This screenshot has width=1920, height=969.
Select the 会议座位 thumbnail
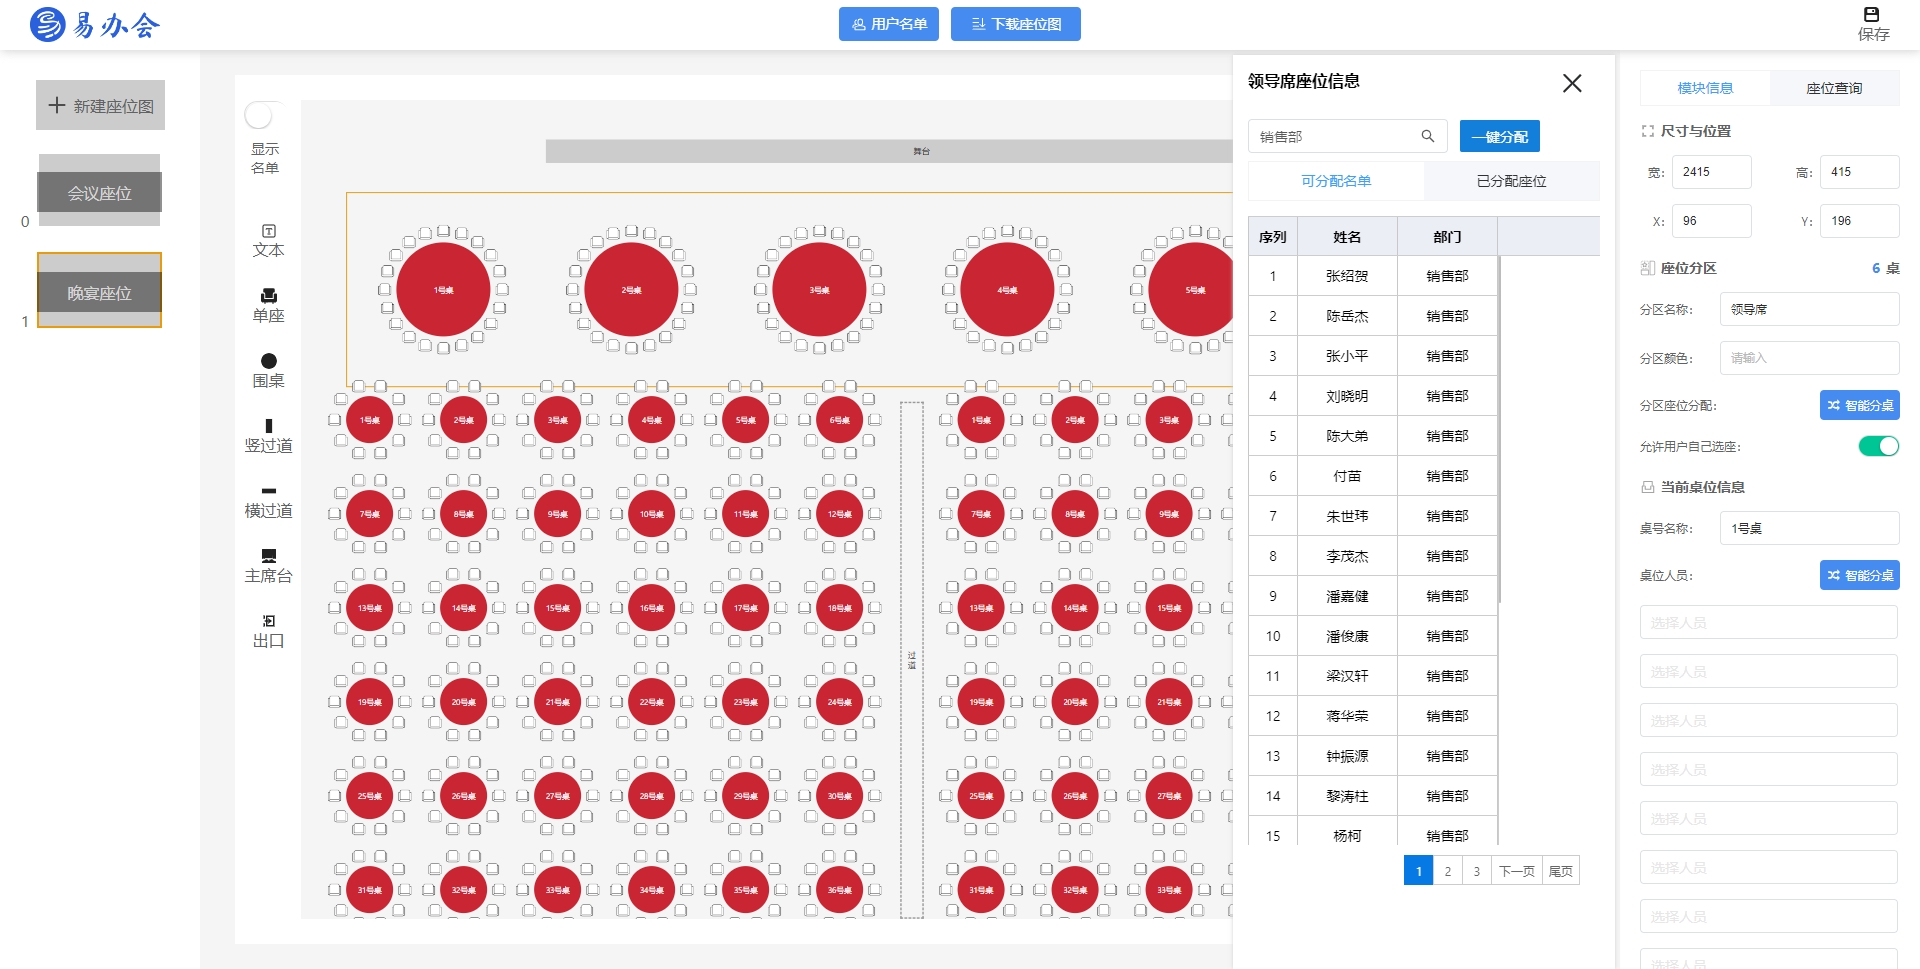tap(100, 191)
